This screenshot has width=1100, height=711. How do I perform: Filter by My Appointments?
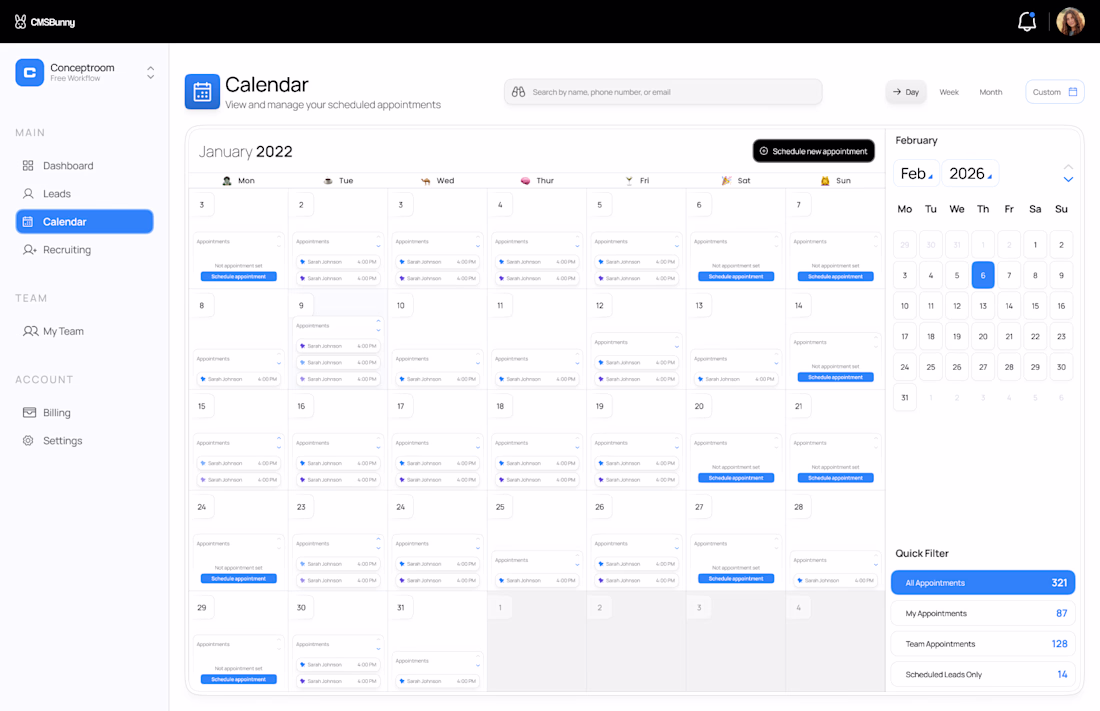(x=983, y=613)
